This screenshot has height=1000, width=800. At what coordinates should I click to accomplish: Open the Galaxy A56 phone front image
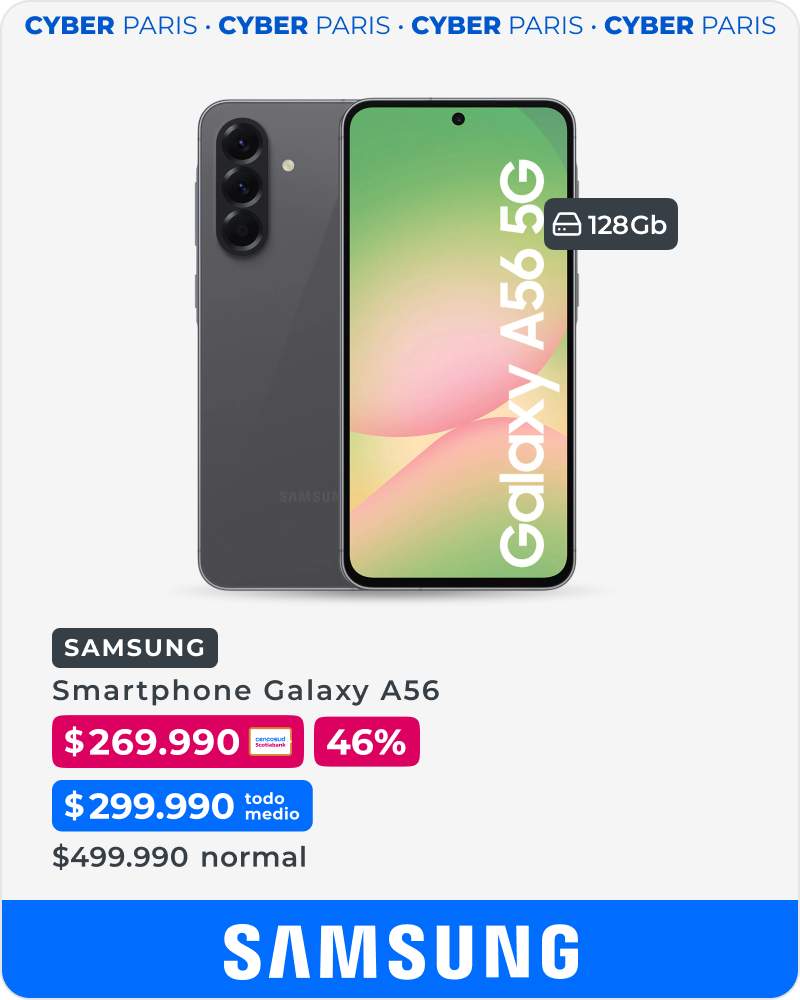(x=458, y=344)
